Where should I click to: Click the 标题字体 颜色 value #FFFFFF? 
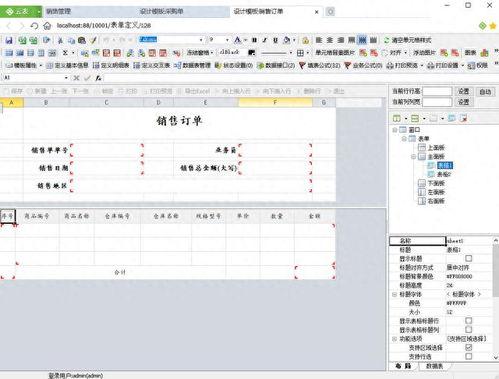[456, 303]
